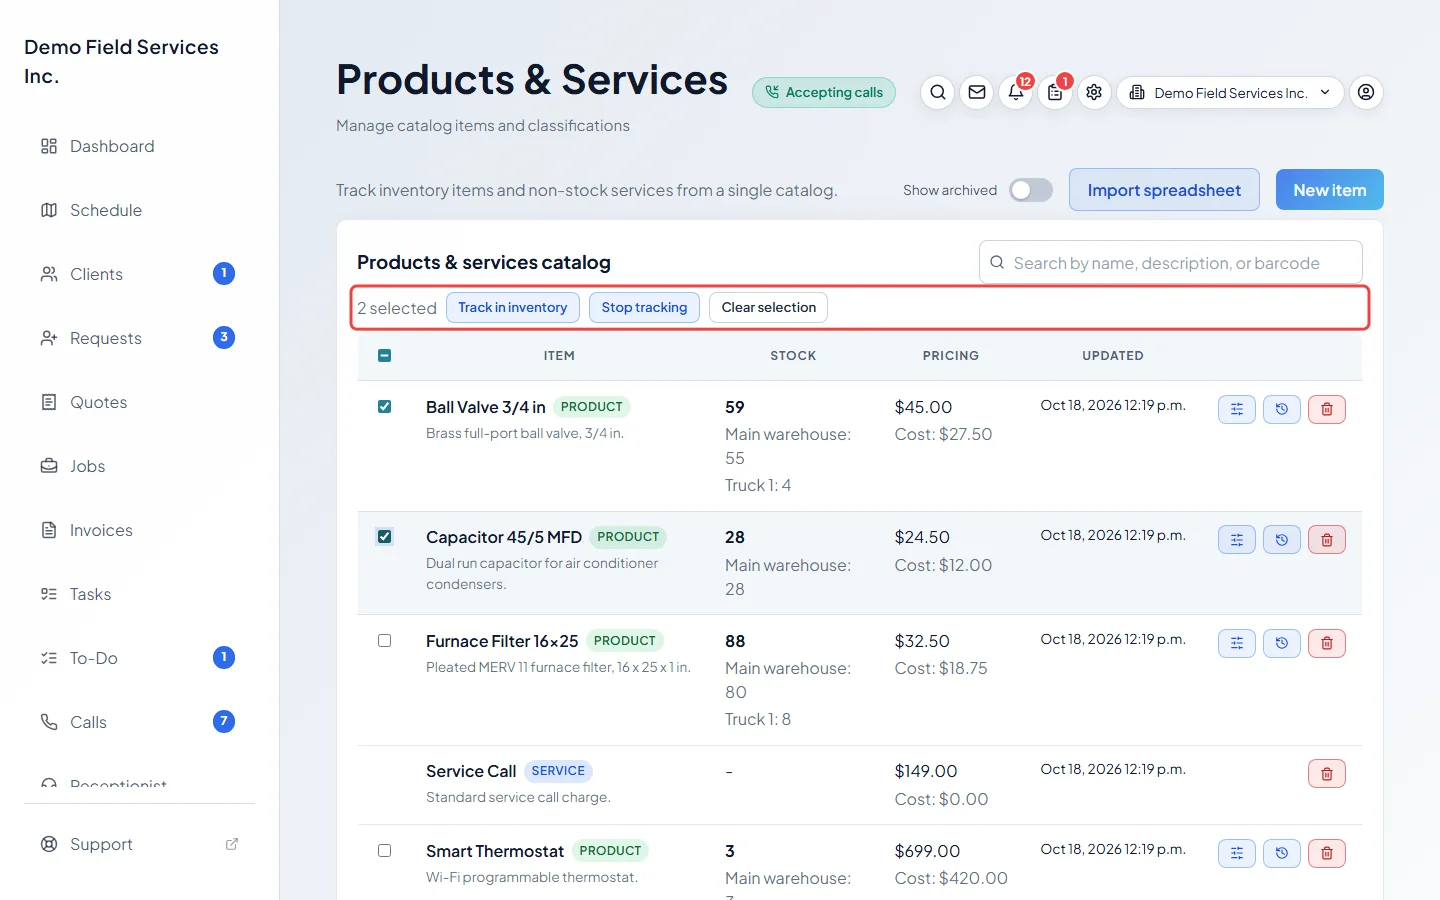Open the settings gear
The image size is (1440, 900).
(x=1094, y=93)
